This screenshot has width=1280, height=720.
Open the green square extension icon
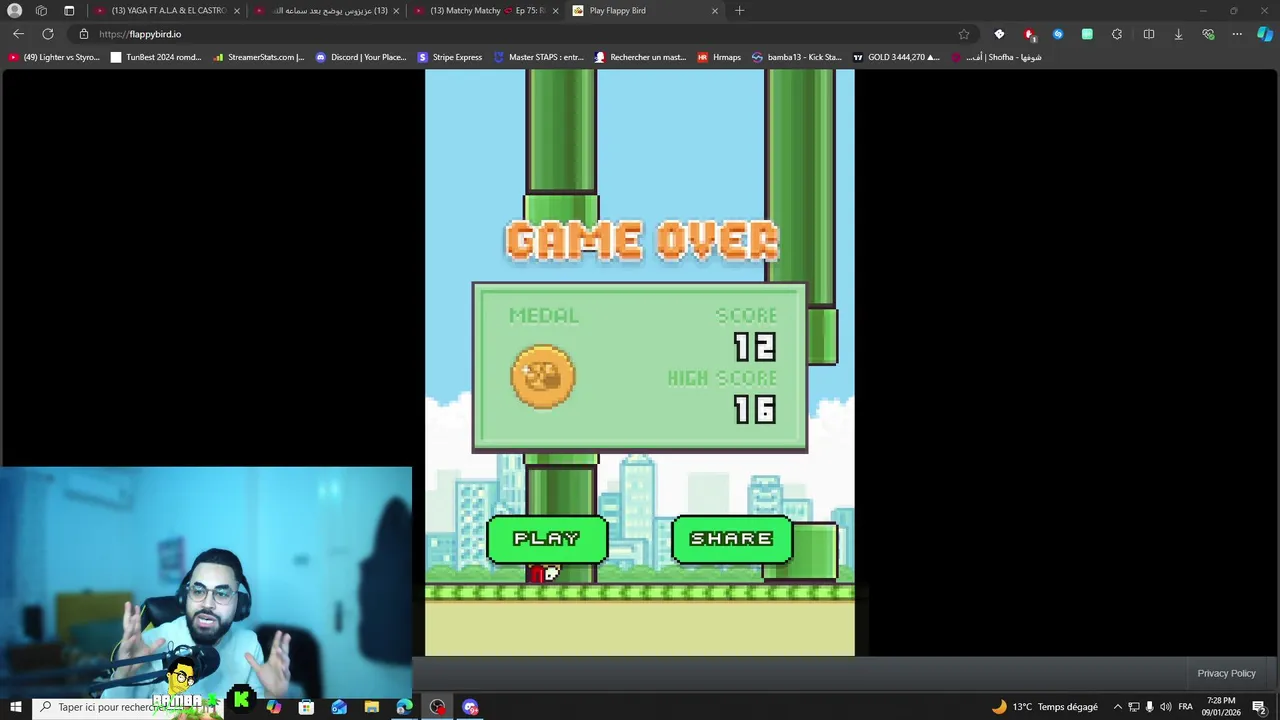[1087, 34]
